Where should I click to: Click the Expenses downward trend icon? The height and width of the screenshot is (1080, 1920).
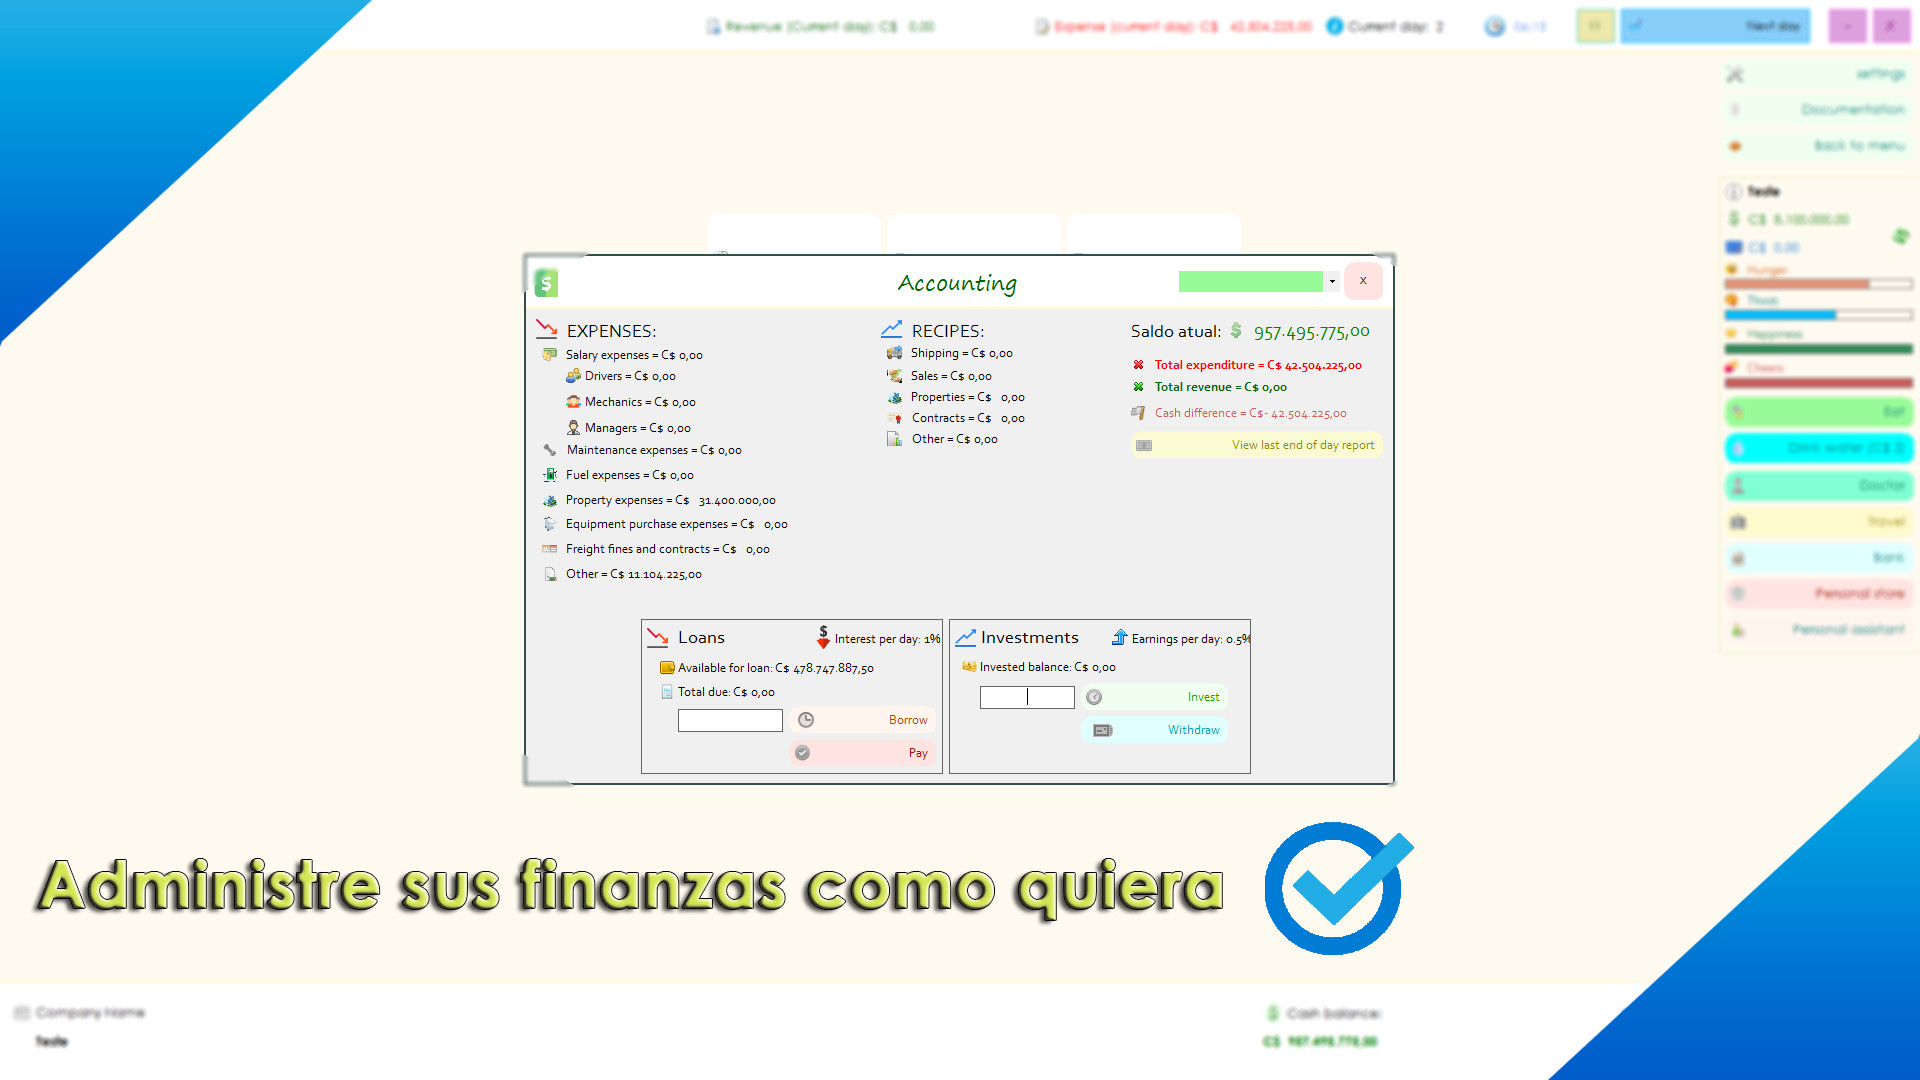click(547, 329)
